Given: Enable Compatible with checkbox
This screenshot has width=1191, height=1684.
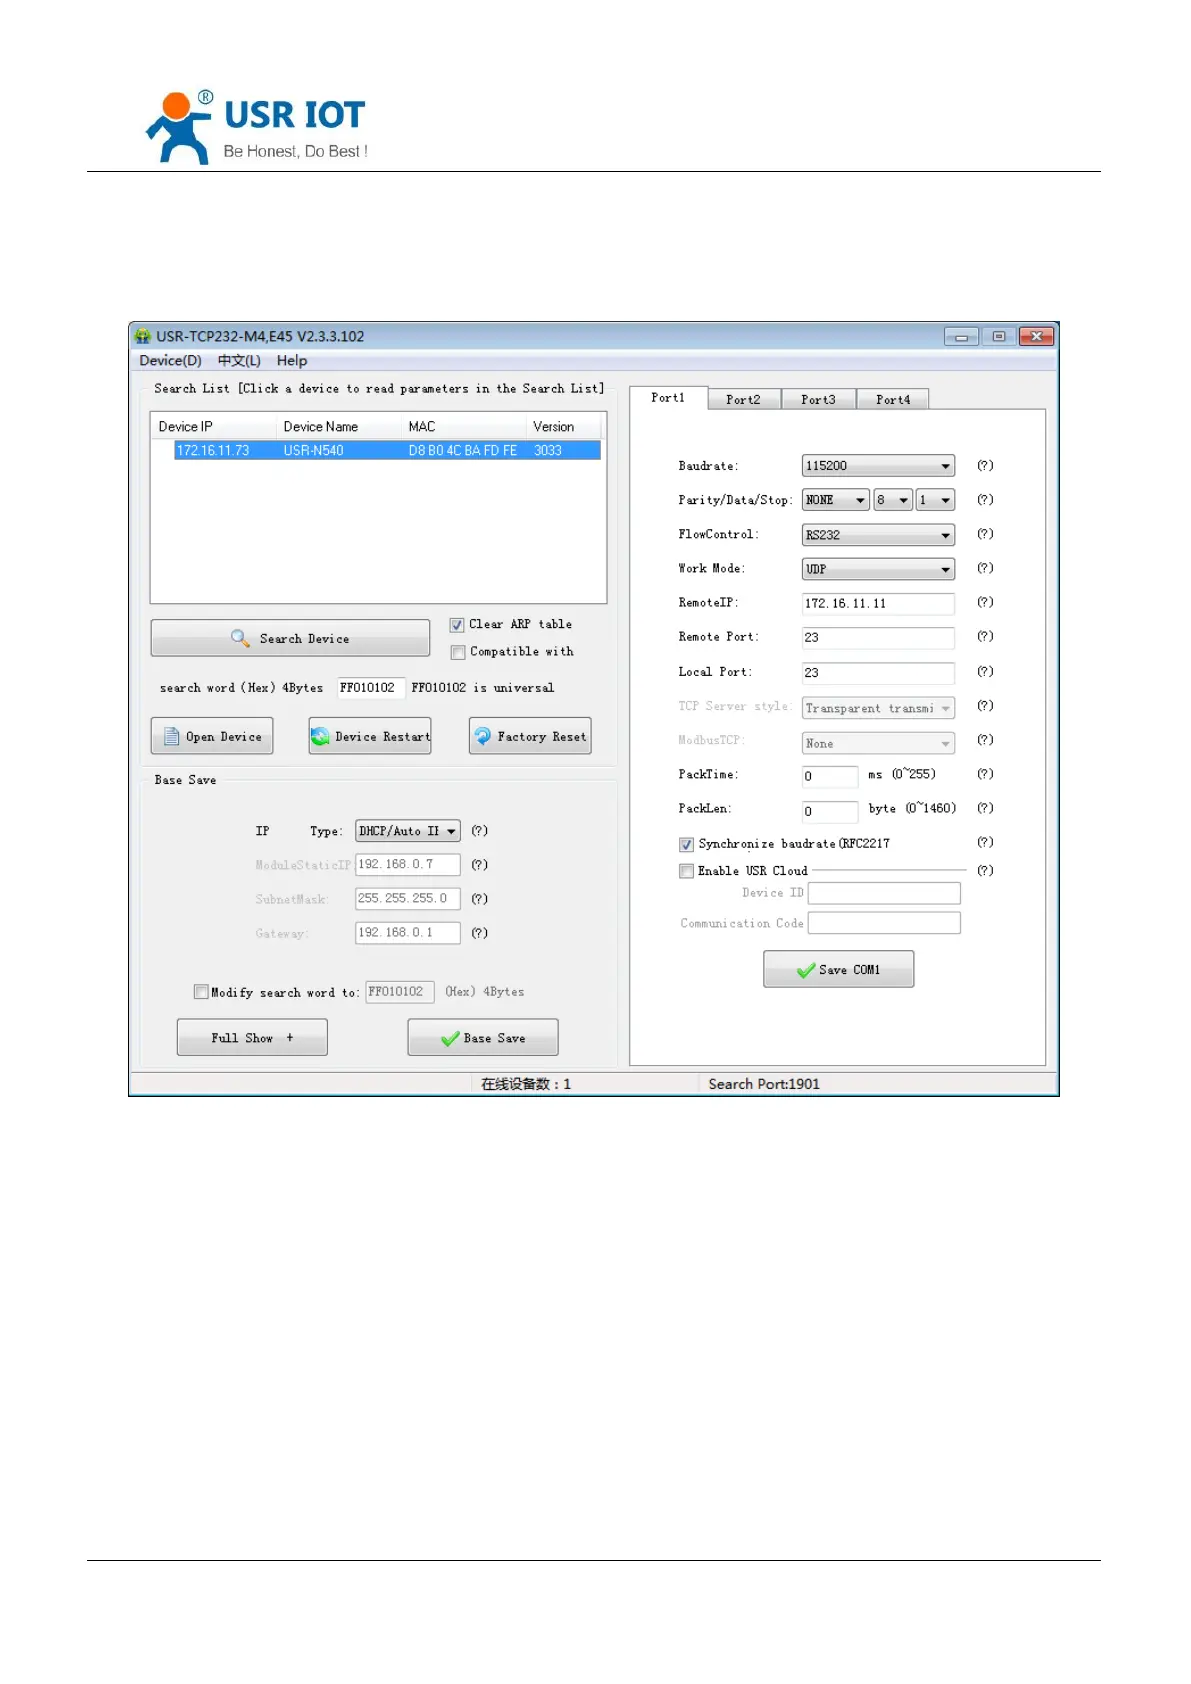Looking at the screenshot, I should (x=458, y=652).
